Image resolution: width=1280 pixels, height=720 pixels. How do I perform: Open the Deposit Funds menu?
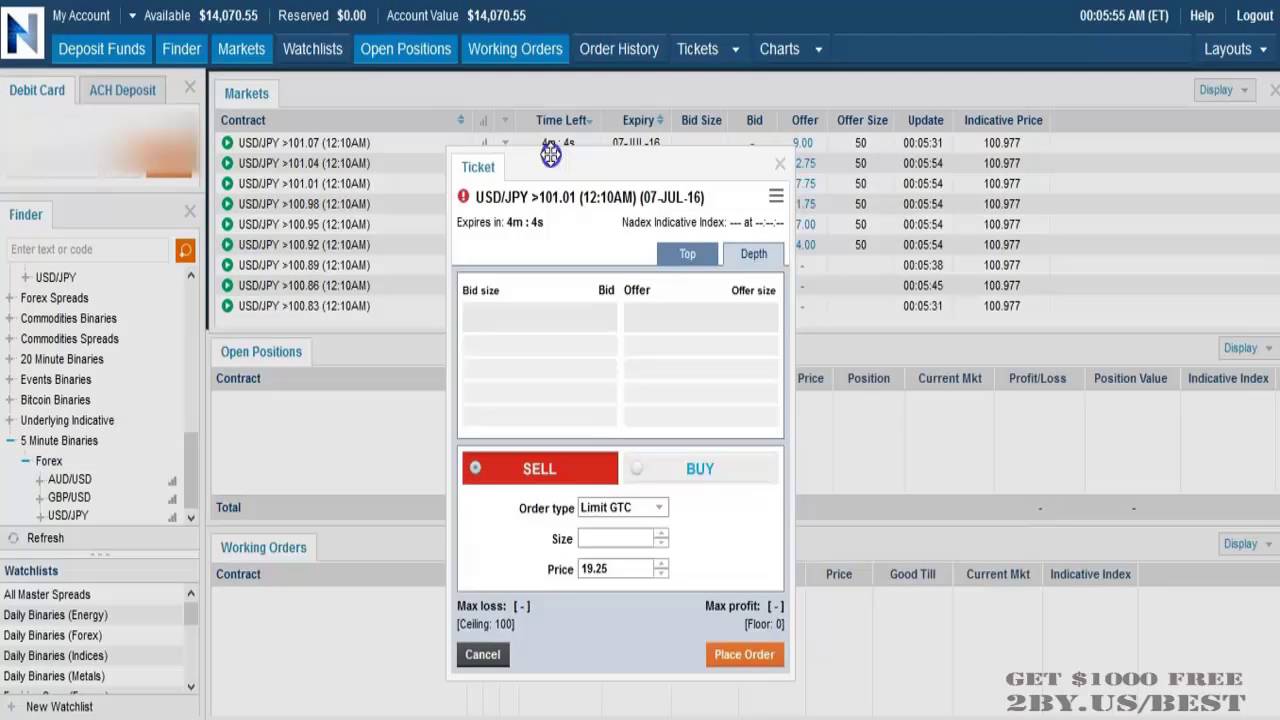(x=101, y=49)
